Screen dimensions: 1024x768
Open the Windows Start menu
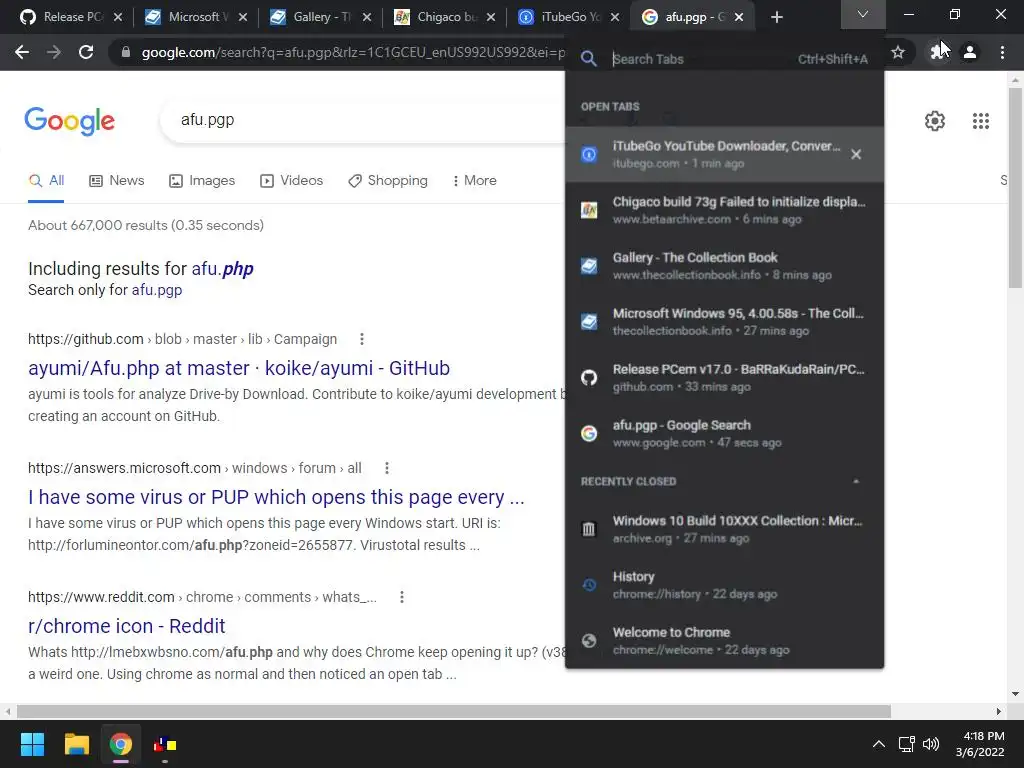point(32,744)
